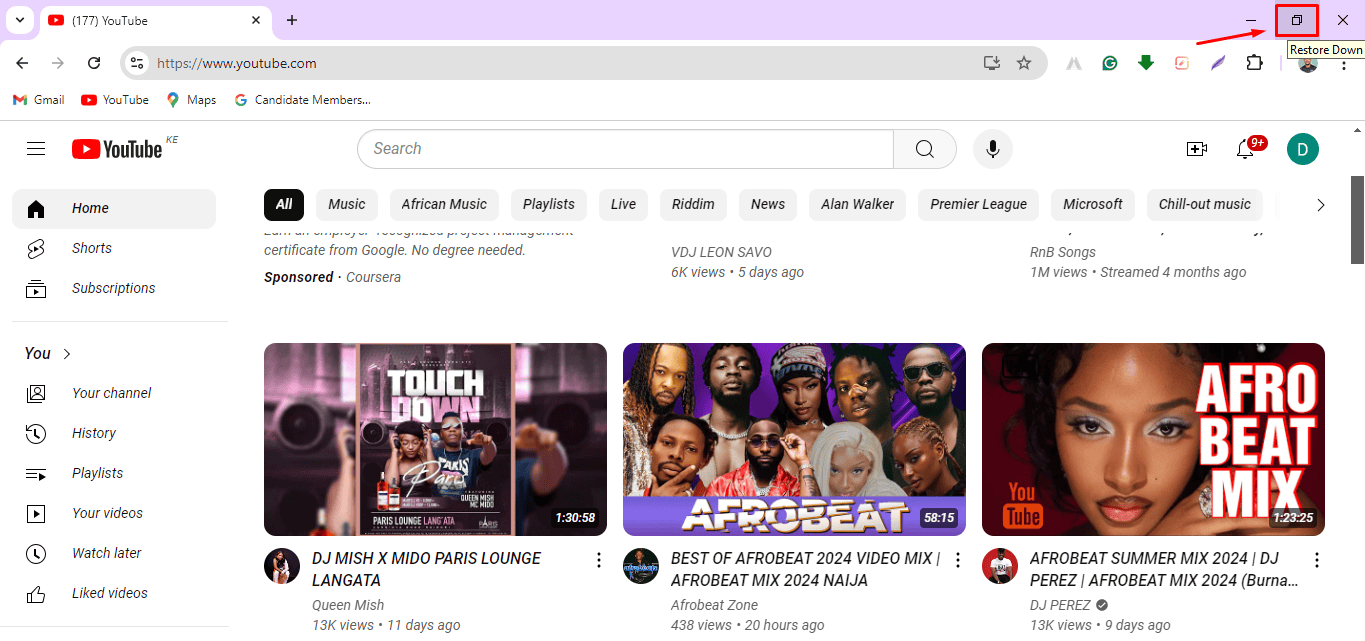Open VDJ LEON SAVO channel link

[x=721, y=252]
